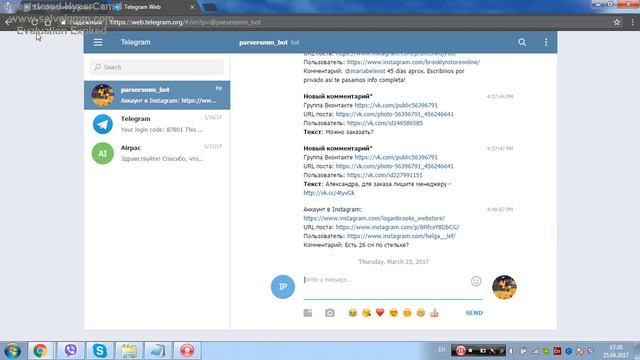
Task: Open the Windows Start menu
Action: tap(12, 351)
